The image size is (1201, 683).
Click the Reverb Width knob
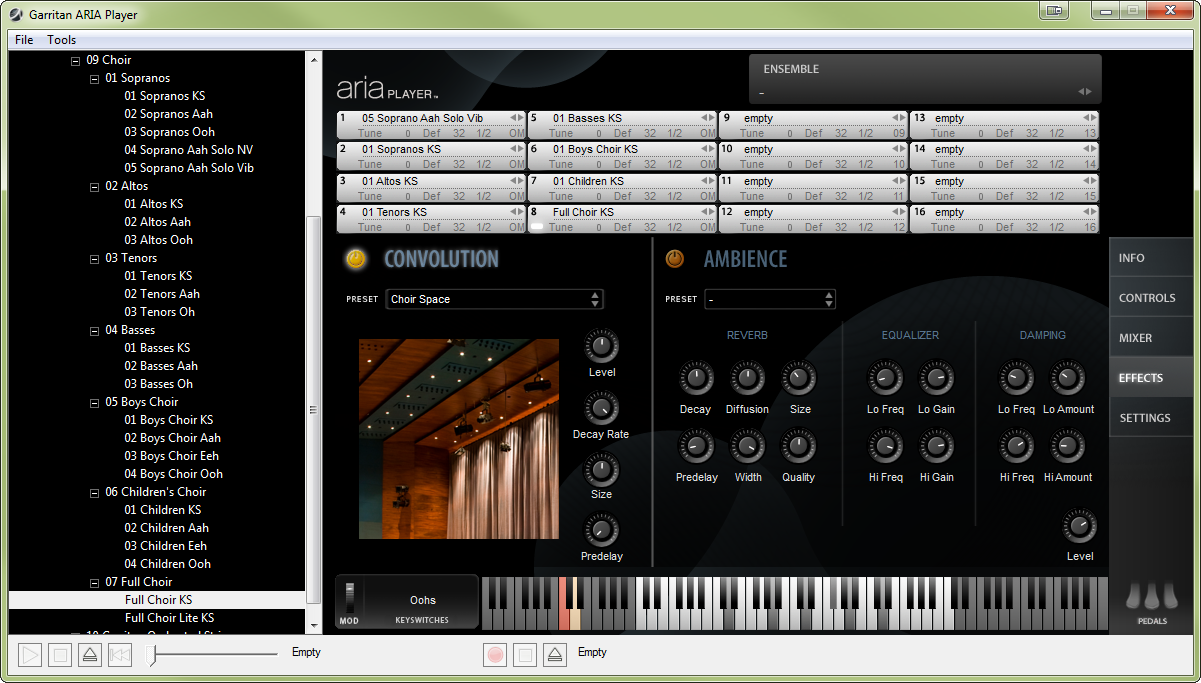coord(747,446)
